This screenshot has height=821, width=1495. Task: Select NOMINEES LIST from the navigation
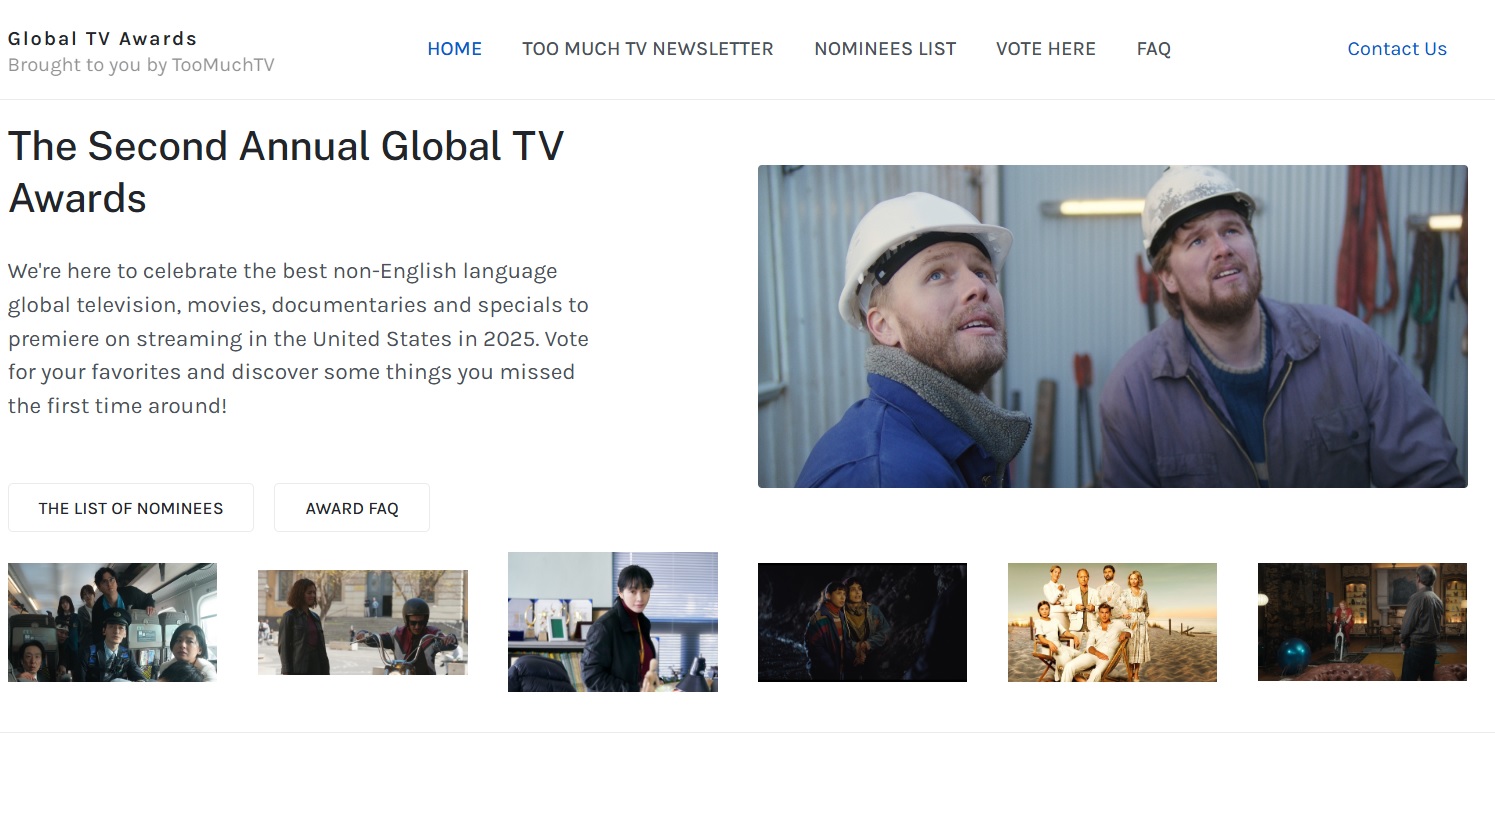[x=884, y=48]
